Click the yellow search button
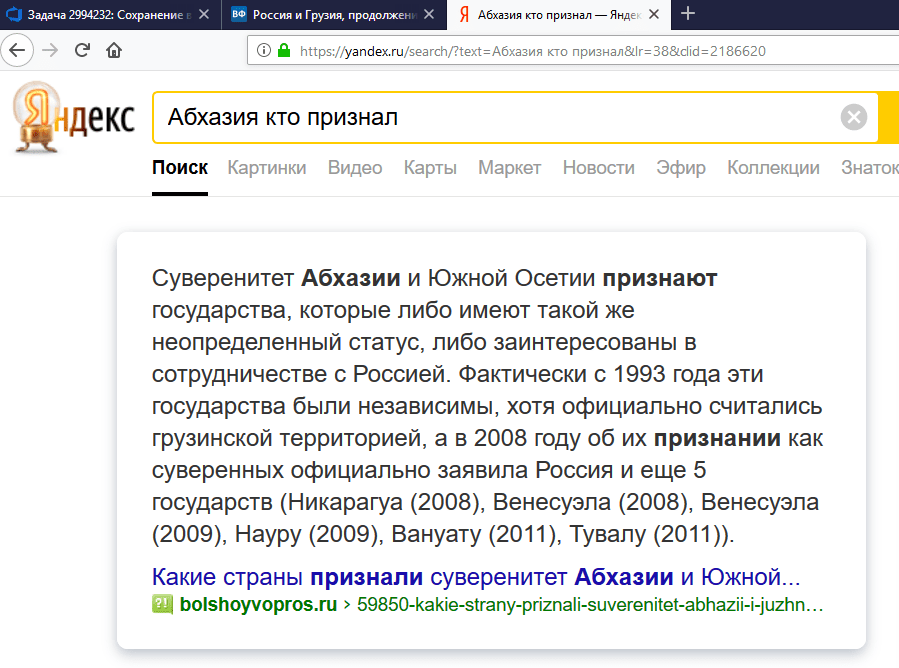This screenshot has height=668, width=899. tap(888, 118)
